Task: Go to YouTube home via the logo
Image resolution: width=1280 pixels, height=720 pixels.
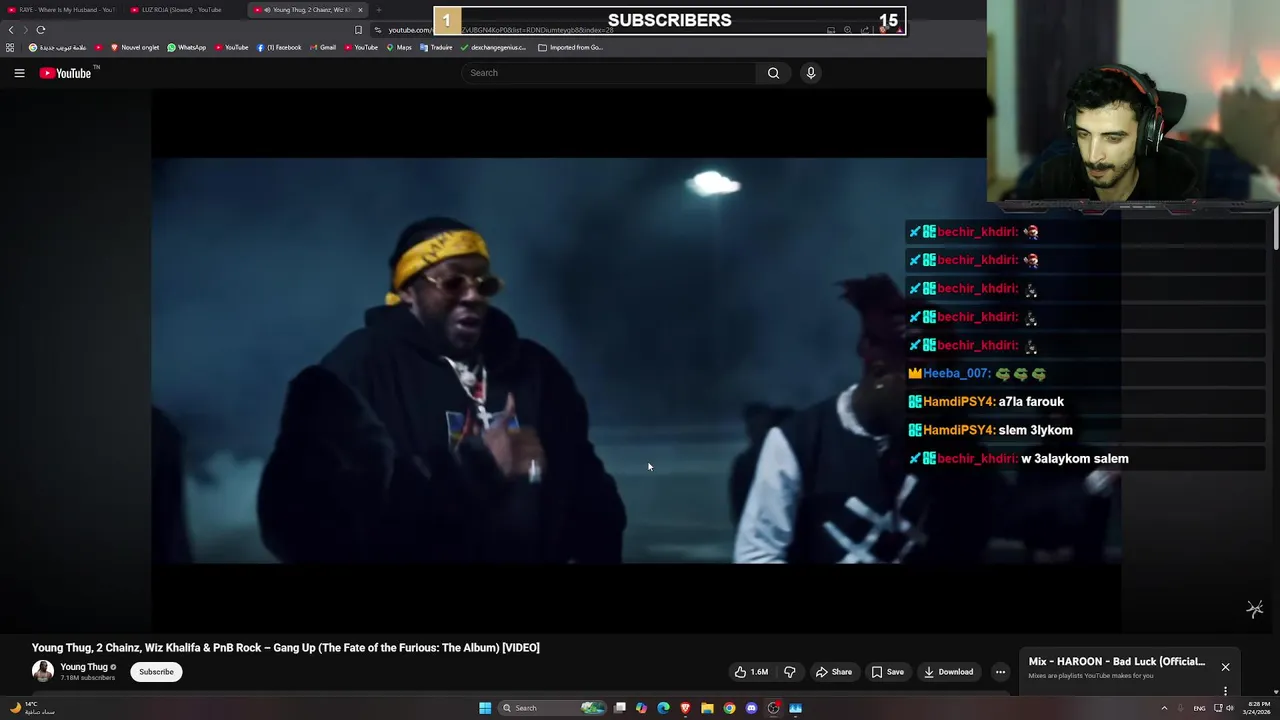Action: click(65, 73)
